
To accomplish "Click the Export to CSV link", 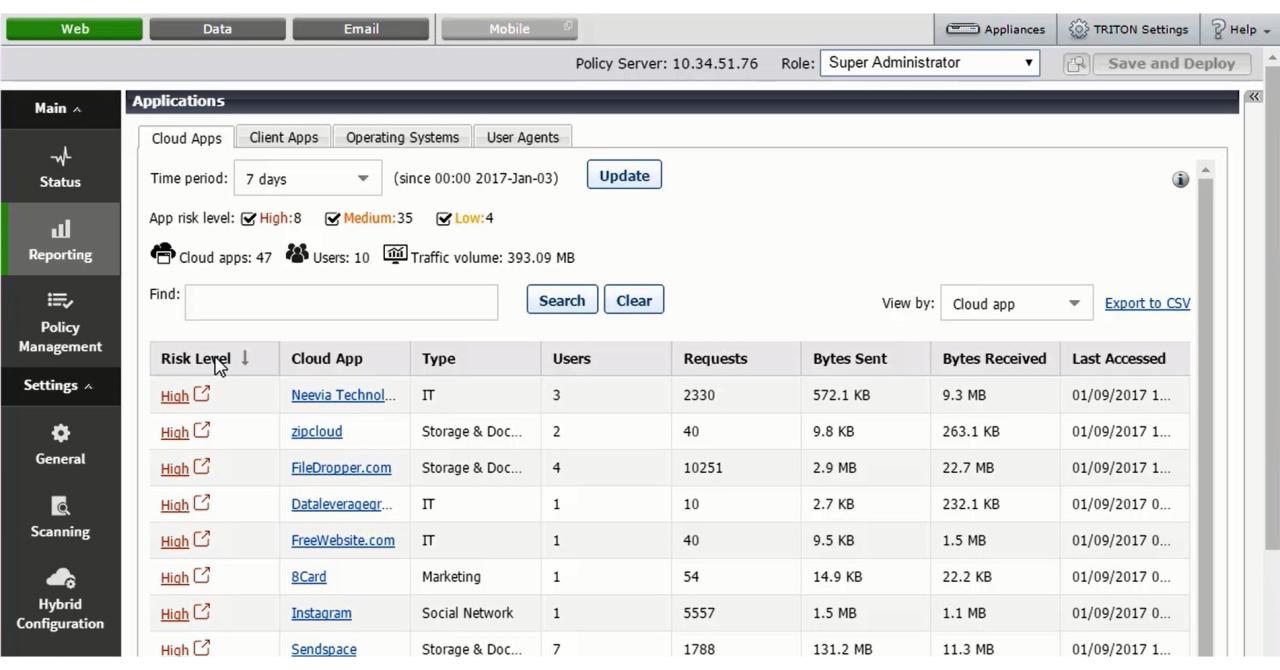I will tap(1147, 303).
